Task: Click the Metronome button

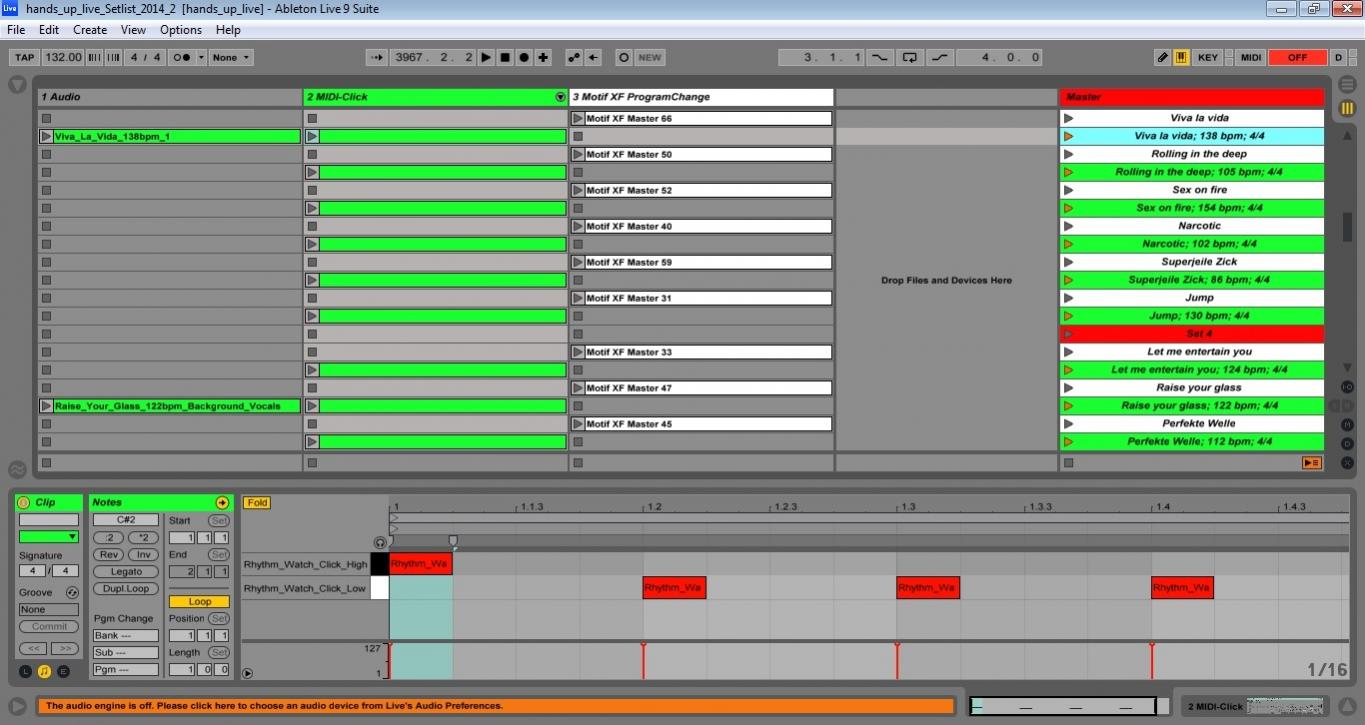Action: point(183,57)
